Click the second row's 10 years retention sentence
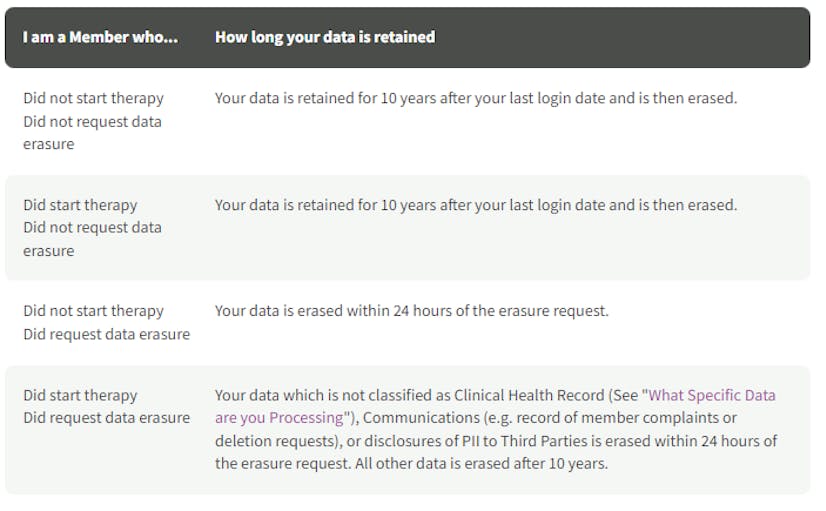This screenshot has width=826, height=511. (x=476, y=205)
